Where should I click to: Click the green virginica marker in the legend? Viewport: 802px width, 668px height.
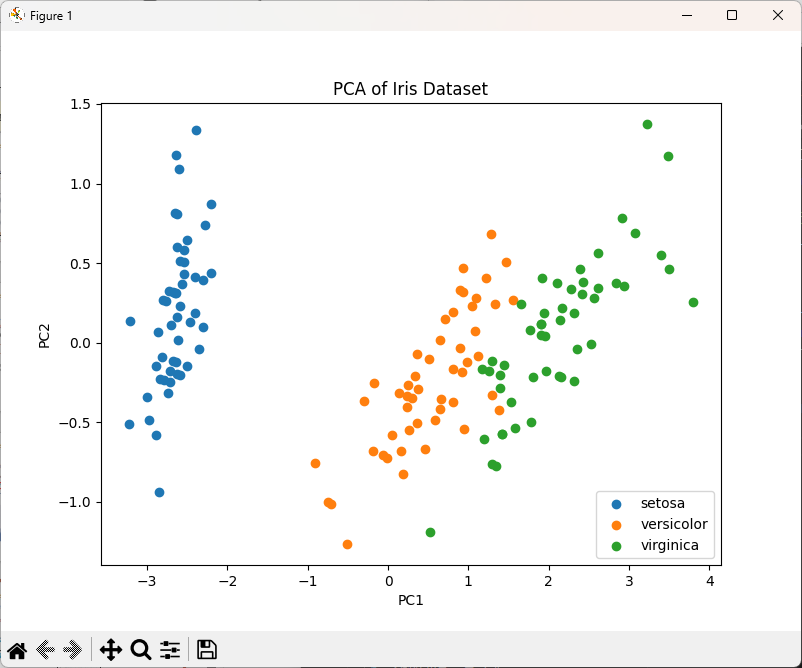point(615,546)
